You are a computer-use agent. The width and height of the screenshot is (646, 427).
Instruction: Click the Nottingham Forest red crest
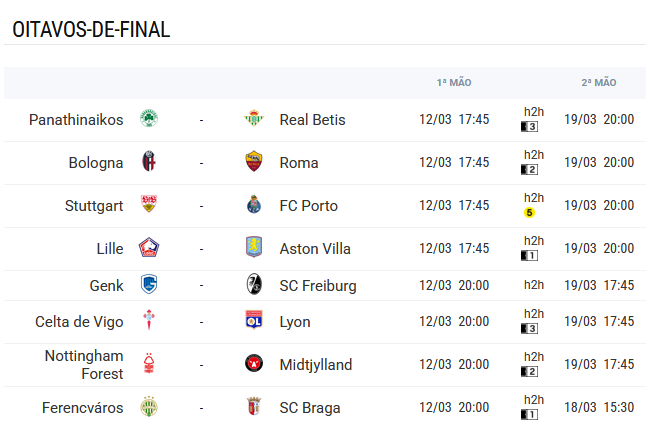[x=149, y=364]
